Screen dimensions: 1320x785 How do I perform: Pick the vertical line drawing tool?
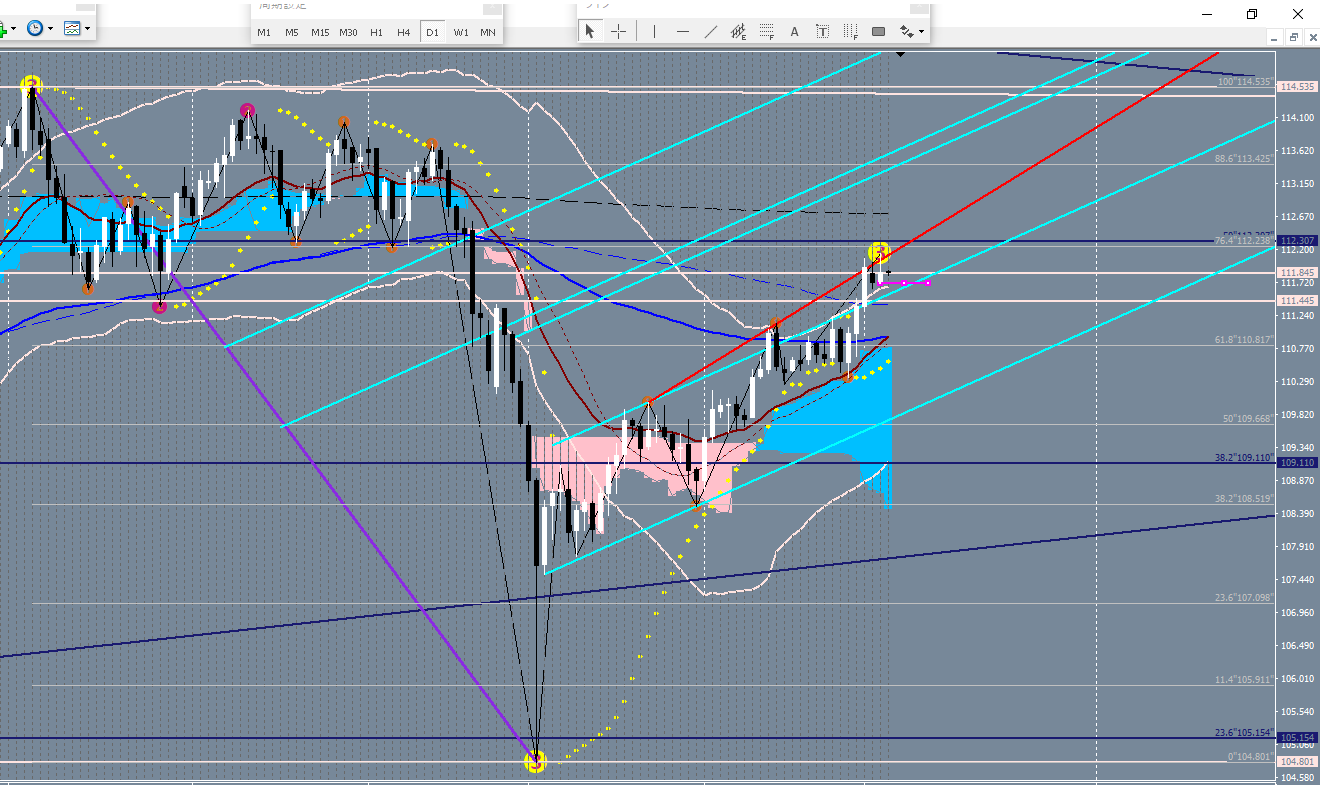coord(654,32)
